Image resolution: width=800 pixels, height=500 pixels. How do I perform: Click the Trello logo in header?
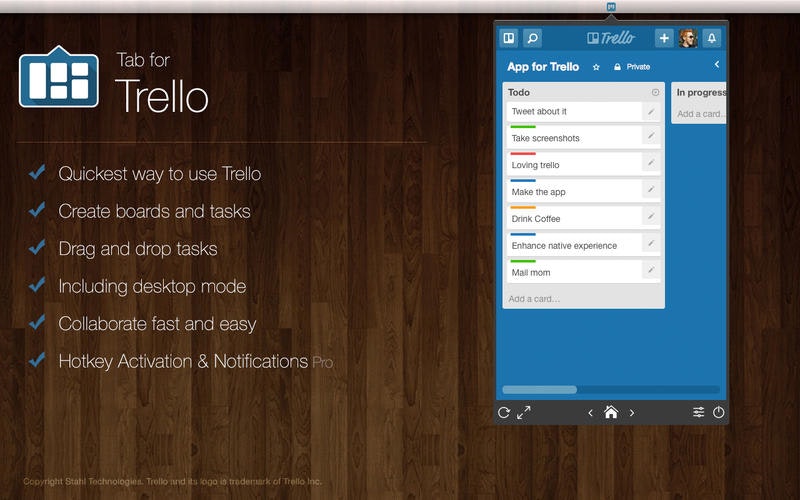click(611, 38)
